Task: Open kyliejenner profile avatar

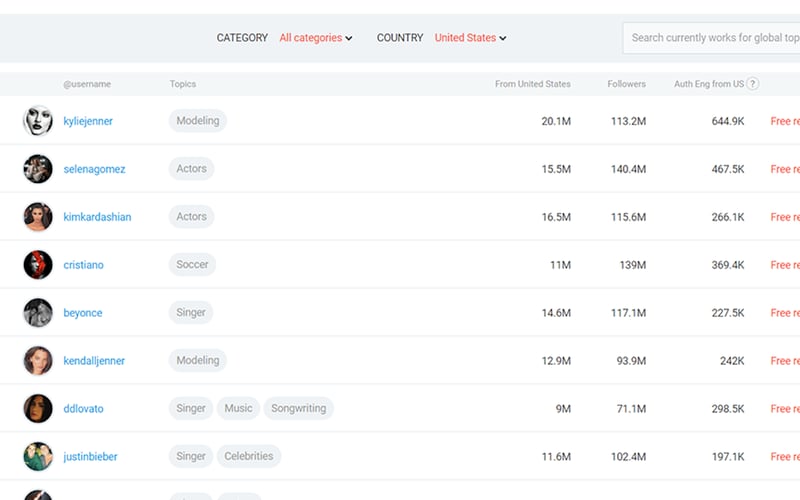Action: [x=38, y=121]
